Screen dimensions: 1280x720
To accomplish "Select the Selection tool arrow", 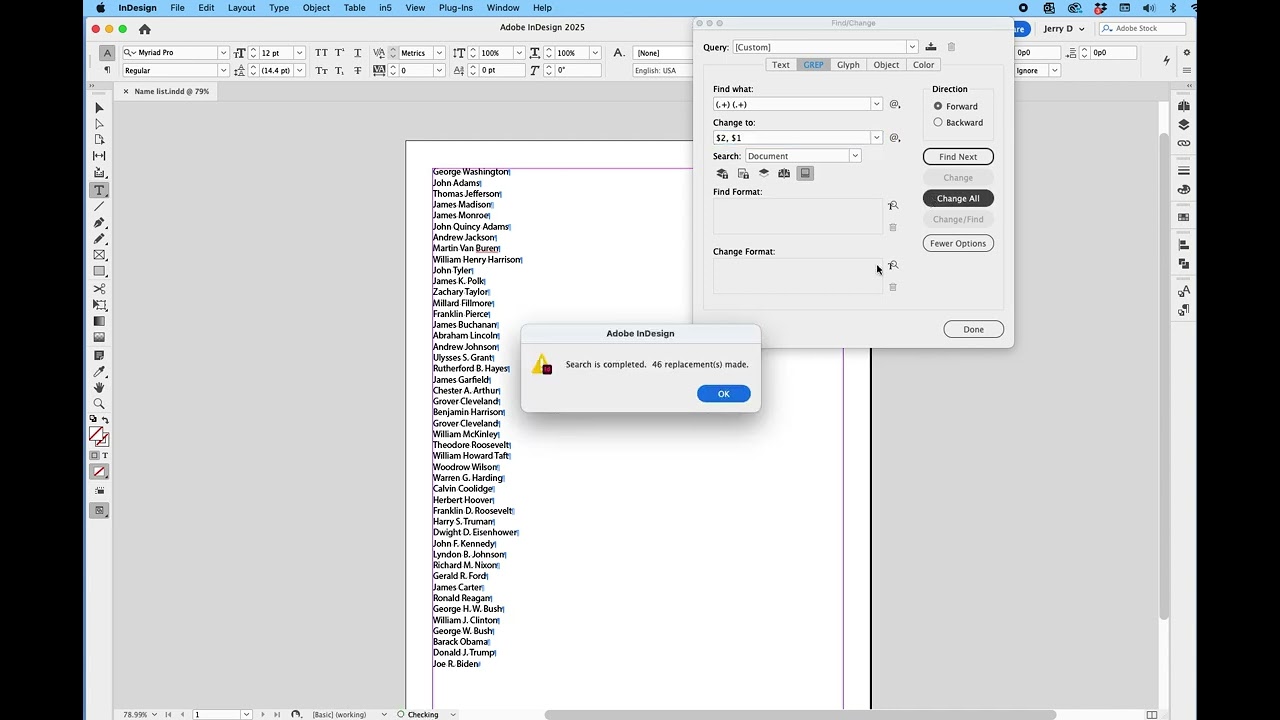I will [x=99, y=108].
